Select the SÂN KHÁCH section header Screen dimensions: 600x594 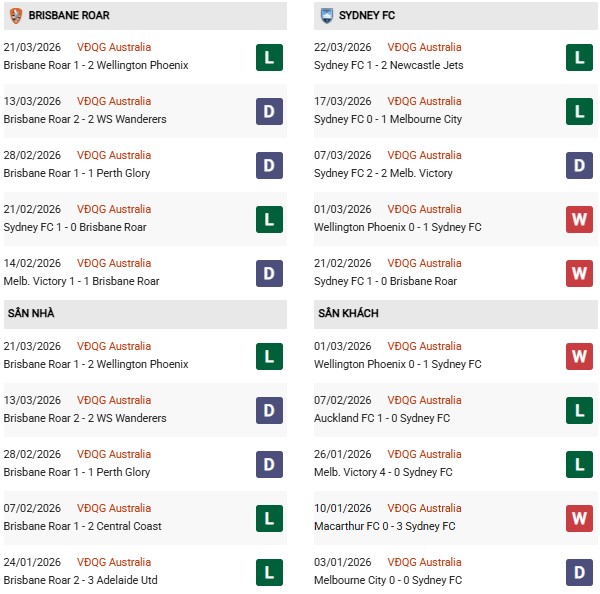[348, 314]
